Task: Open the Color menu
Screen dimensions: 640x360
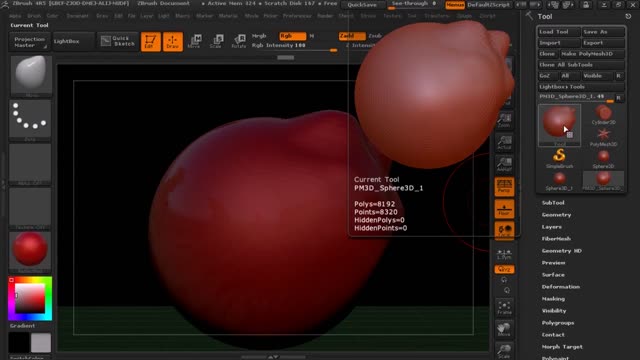Action: click(52, 16)
